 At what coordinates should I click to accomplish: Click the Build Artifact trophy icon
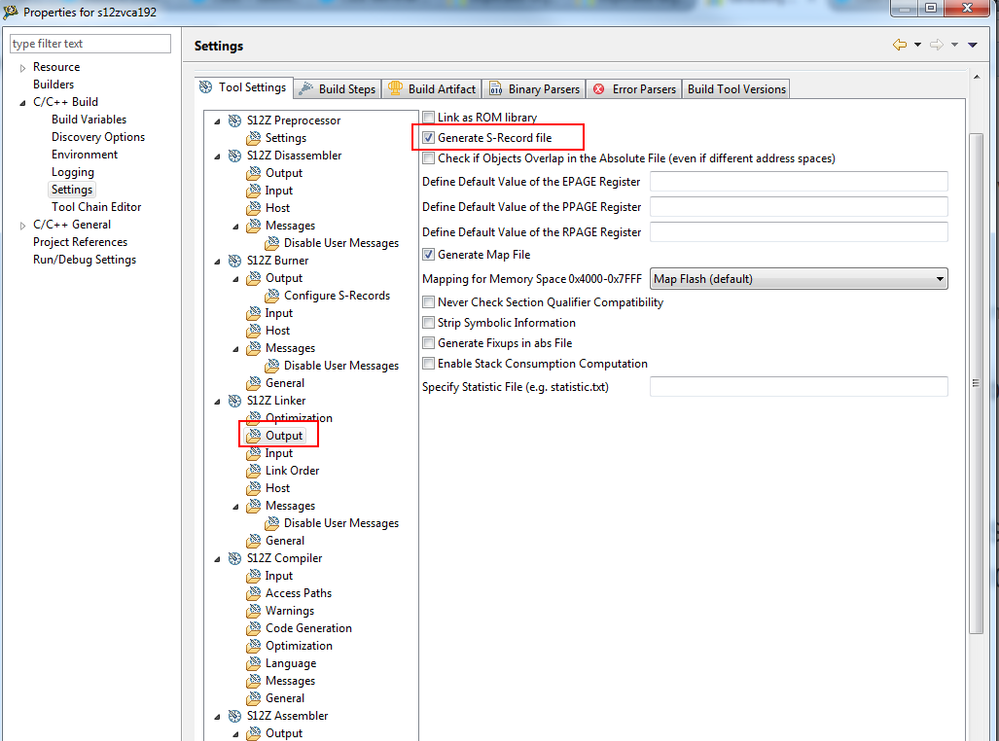tap(395, 89)
